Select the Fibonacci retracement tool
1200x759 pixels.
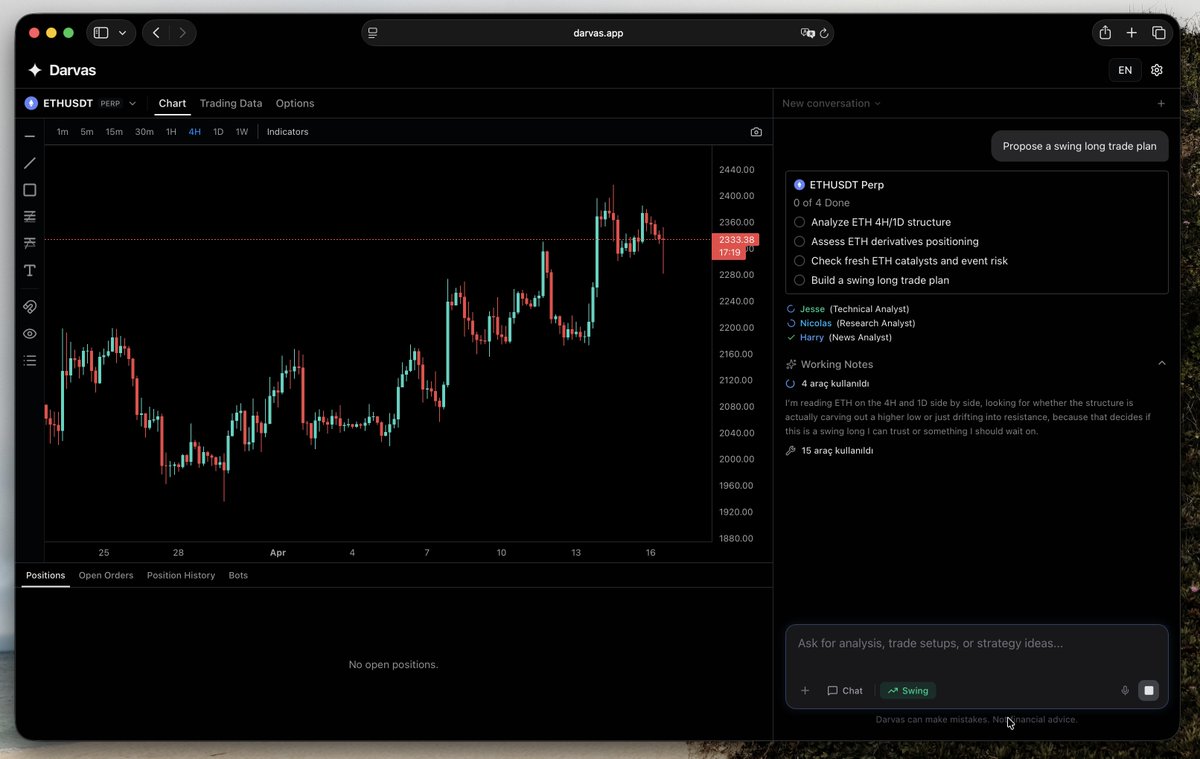(29, 217)
